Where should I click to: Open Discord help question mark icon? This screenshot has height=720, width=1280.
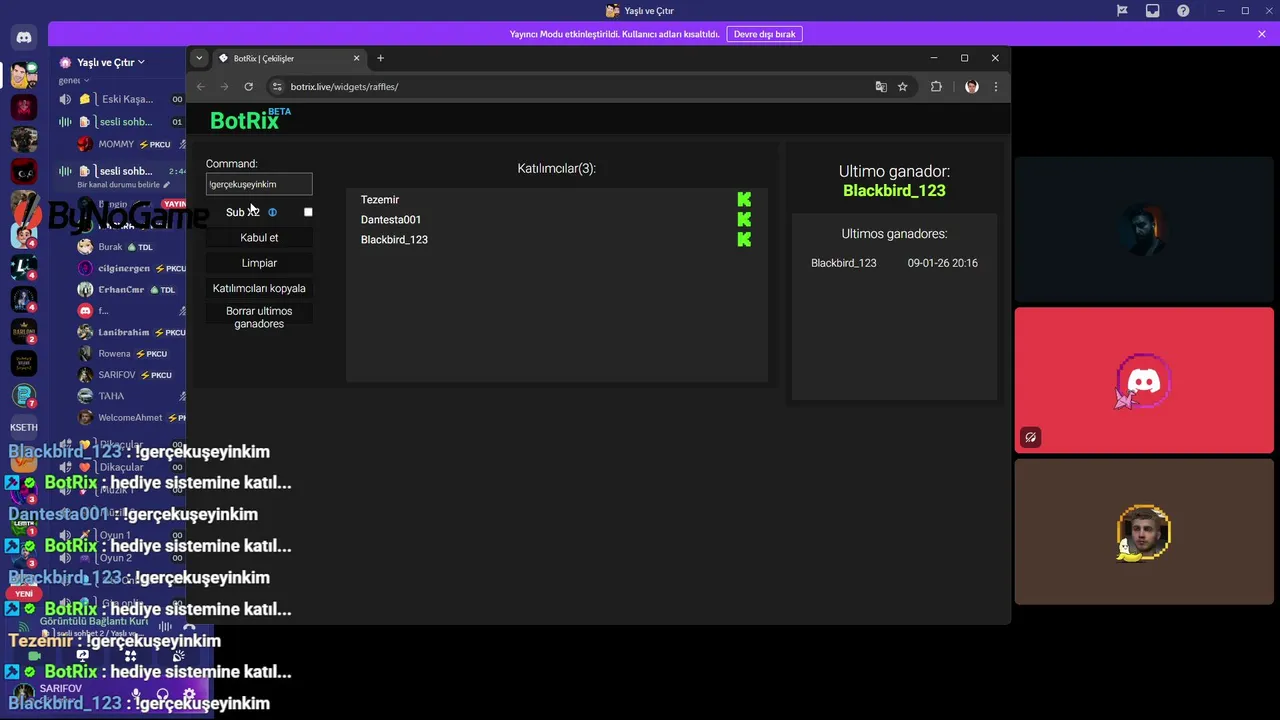(1184, 11)
